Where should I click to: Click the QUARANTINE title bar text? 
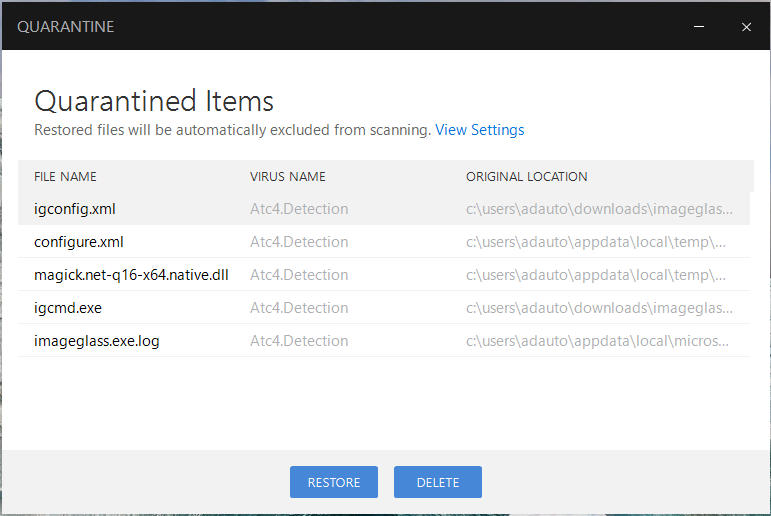[66, 27]
